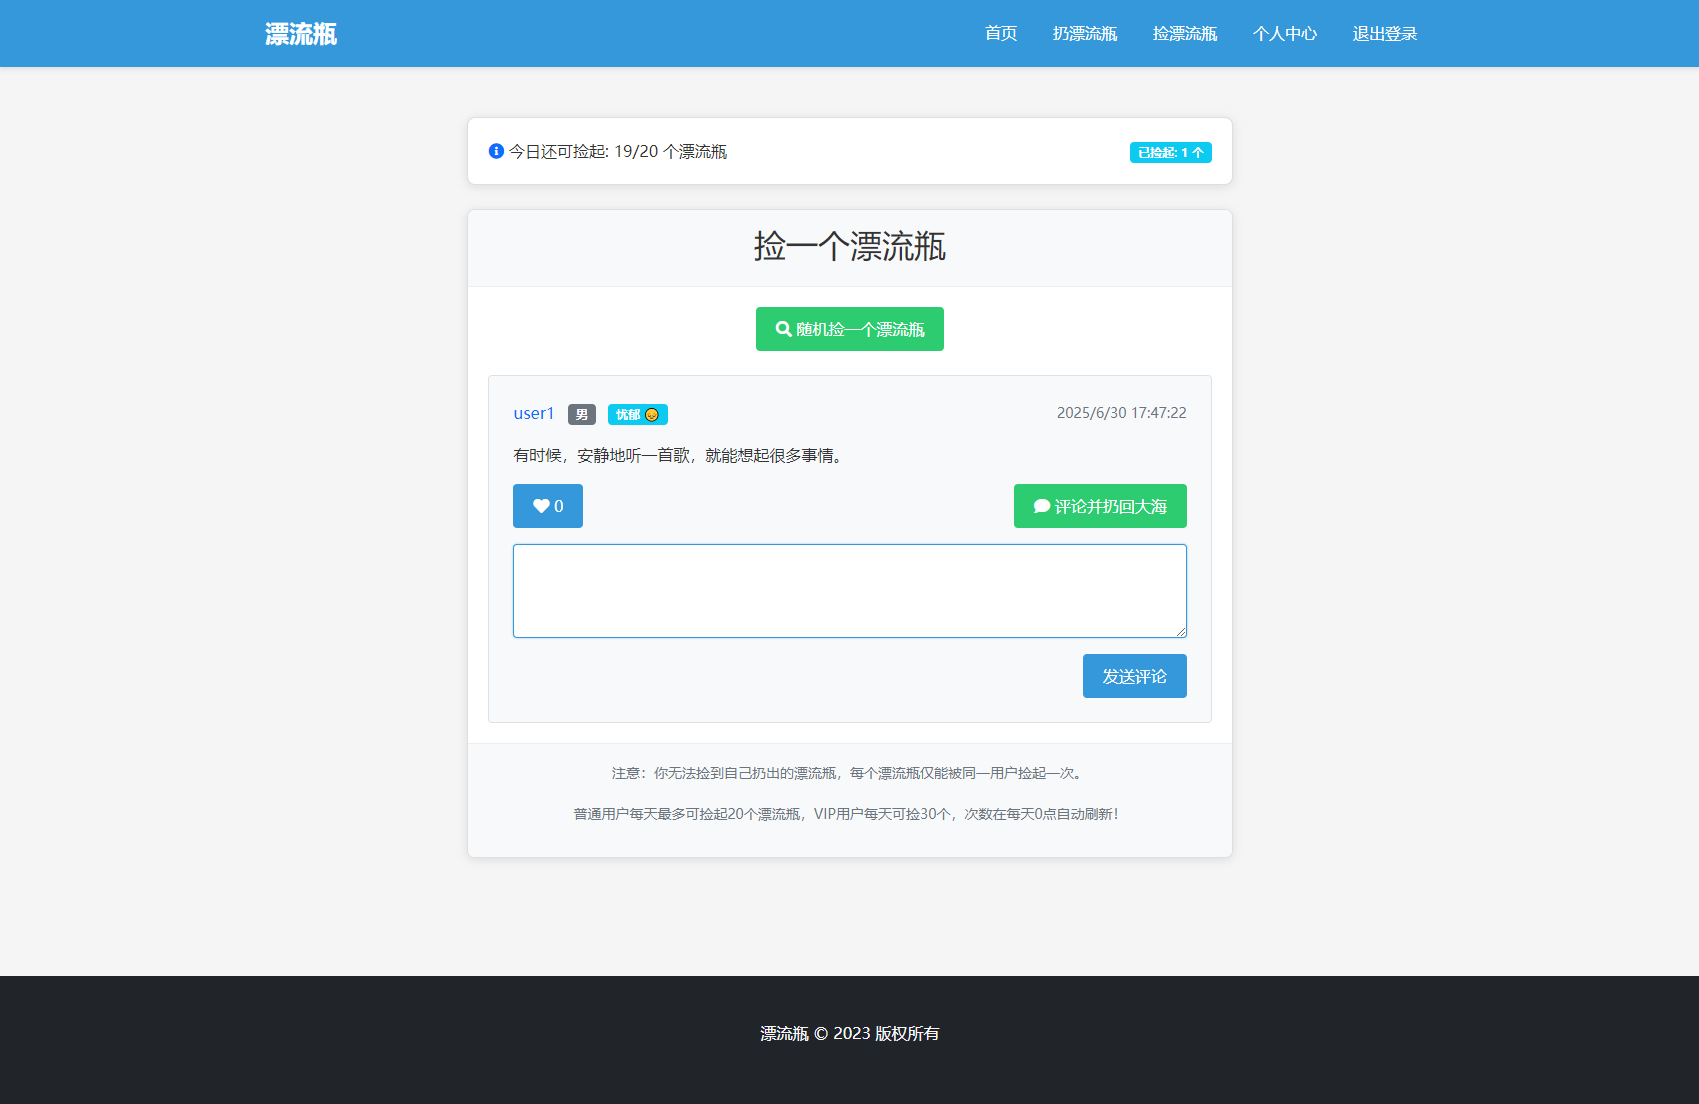The height and width of the screenshot is (1104, 1699).
Task: Click the bottle timestamp 2025/6/30 17:47:22
Action: coord(1121,412)
